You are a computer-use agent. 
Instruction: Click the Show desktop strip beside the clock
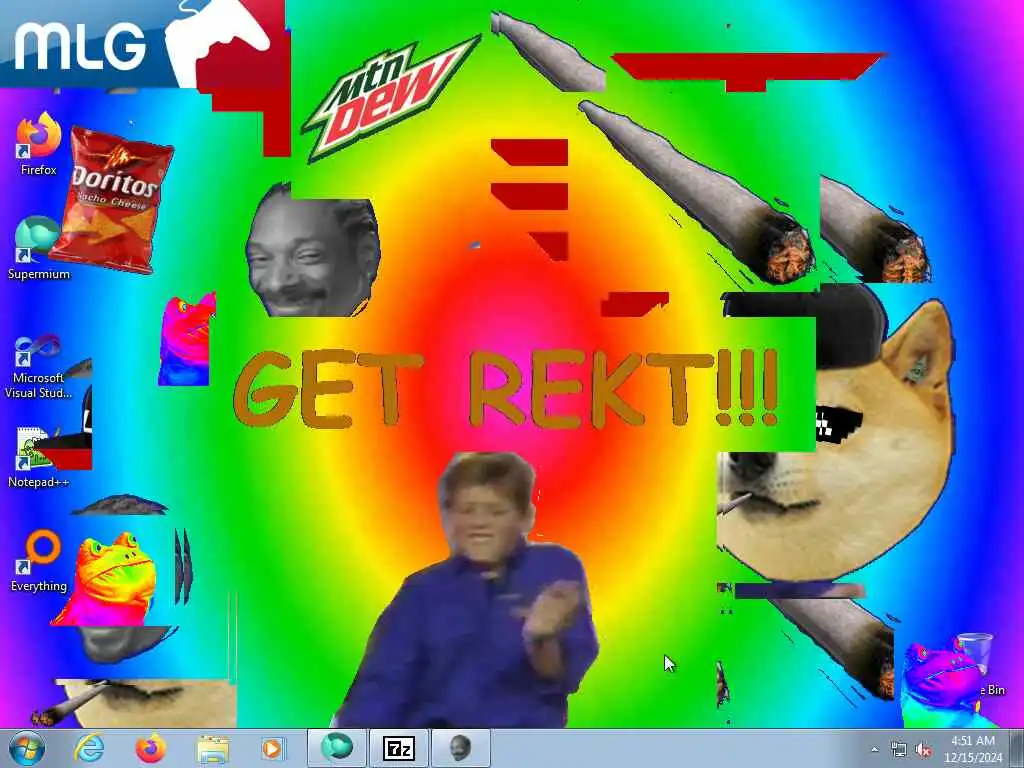(1017, 748)
